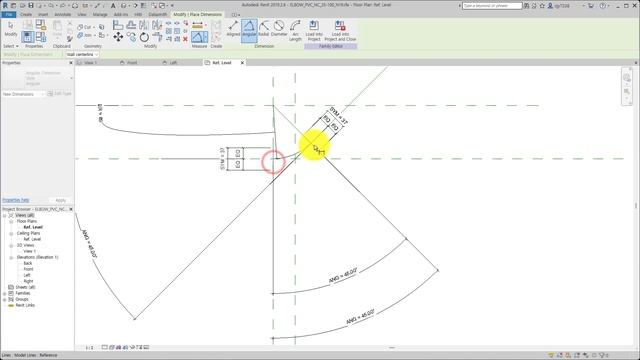This screenshot has width=640, height=360.
Task: Open the Create ribbon tab
Action: (26, 14)
